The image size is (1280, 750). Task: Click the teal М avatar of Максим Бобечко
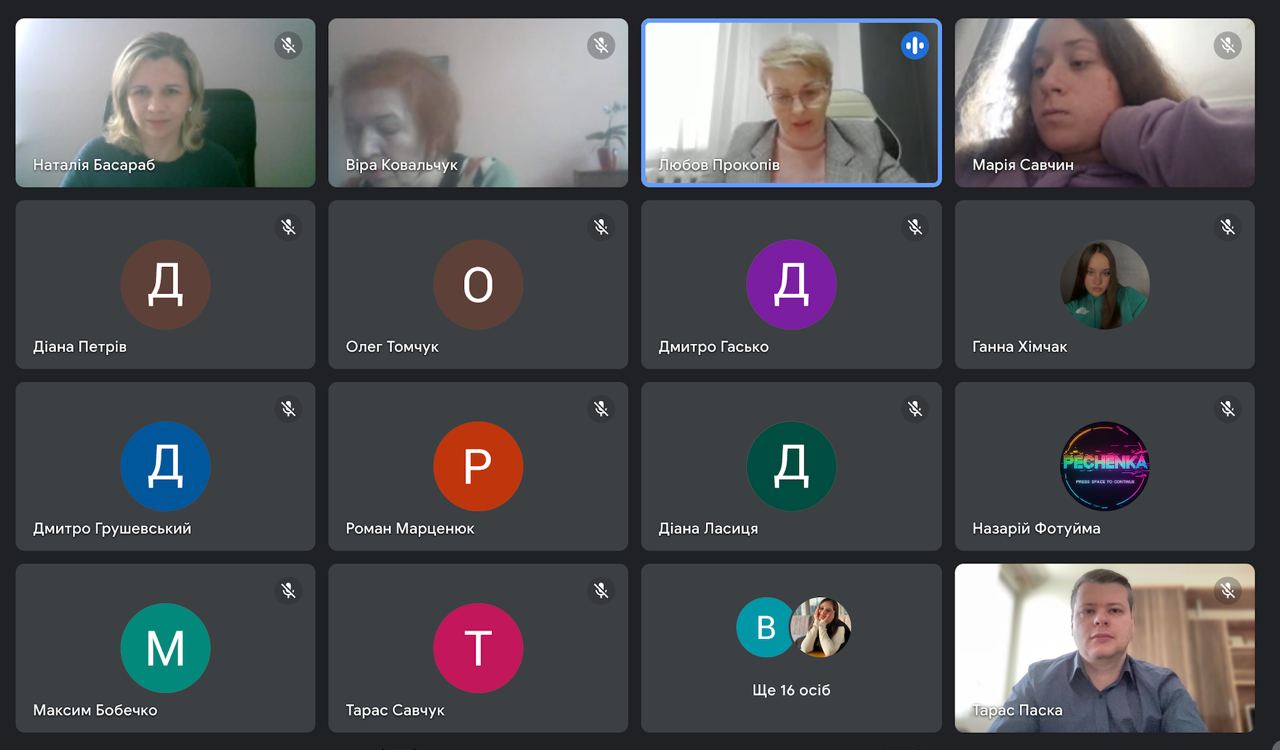(x=165, y=648)
